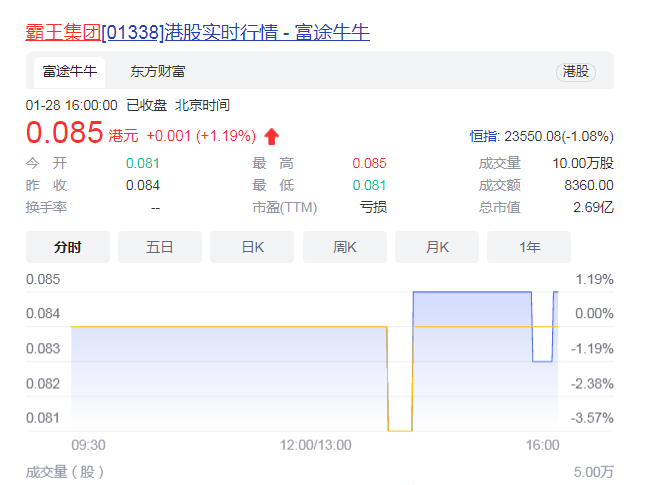
Task: Switch to the 富途牛牛 source tab
Action: click(x=69, y=72)
